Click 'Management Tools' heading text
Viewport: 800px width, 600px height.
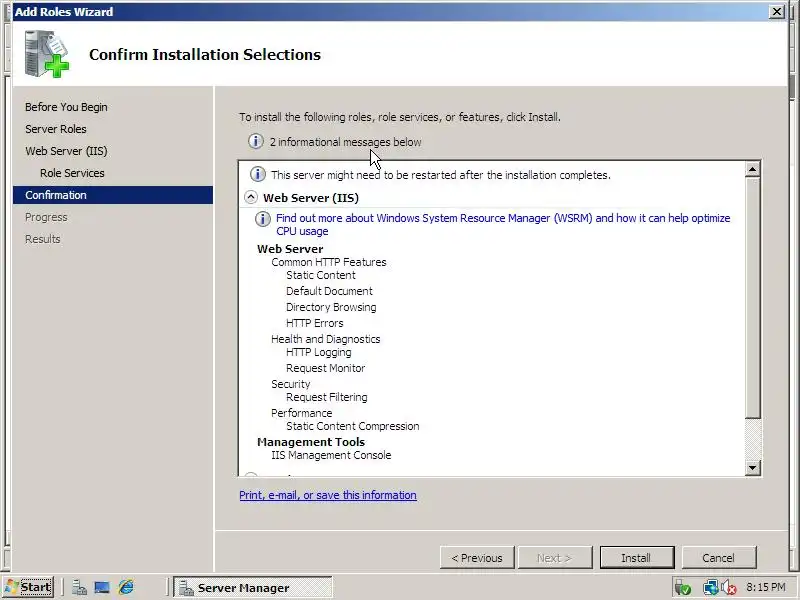[x=311, y=442]
